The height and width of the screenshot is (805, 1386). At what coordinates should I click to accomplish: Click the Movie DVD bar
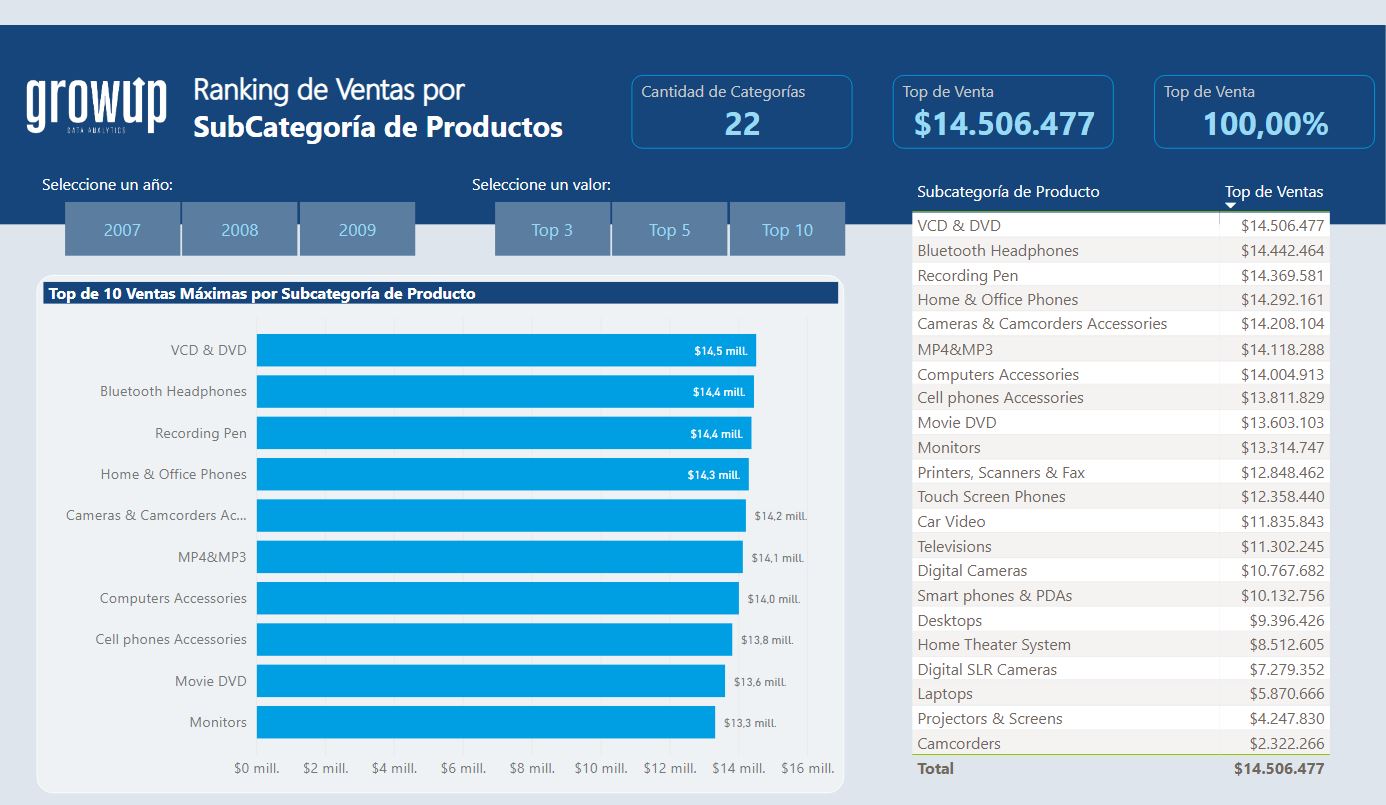point(491,681)
